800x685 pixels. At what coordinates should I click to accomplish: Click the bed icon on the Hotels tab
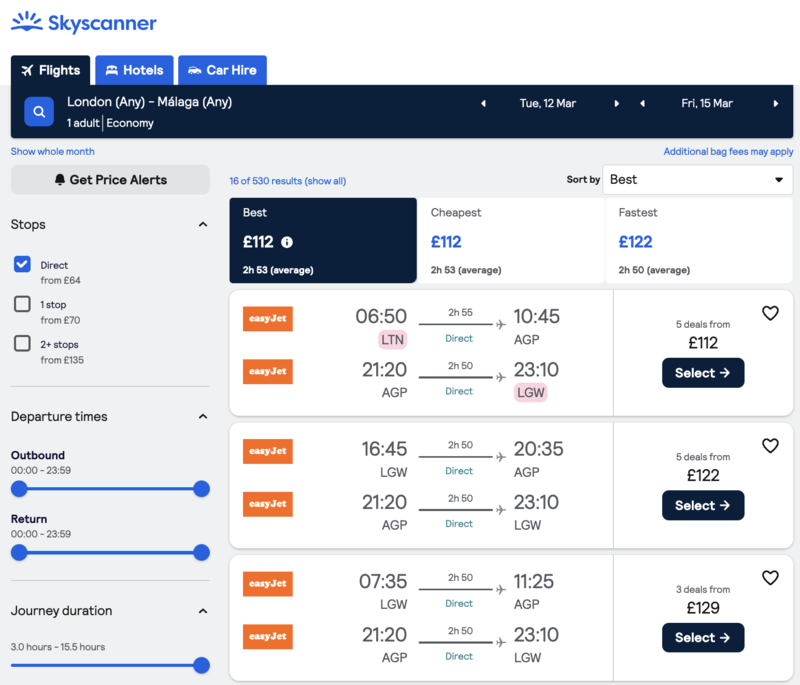click(109, 70)
